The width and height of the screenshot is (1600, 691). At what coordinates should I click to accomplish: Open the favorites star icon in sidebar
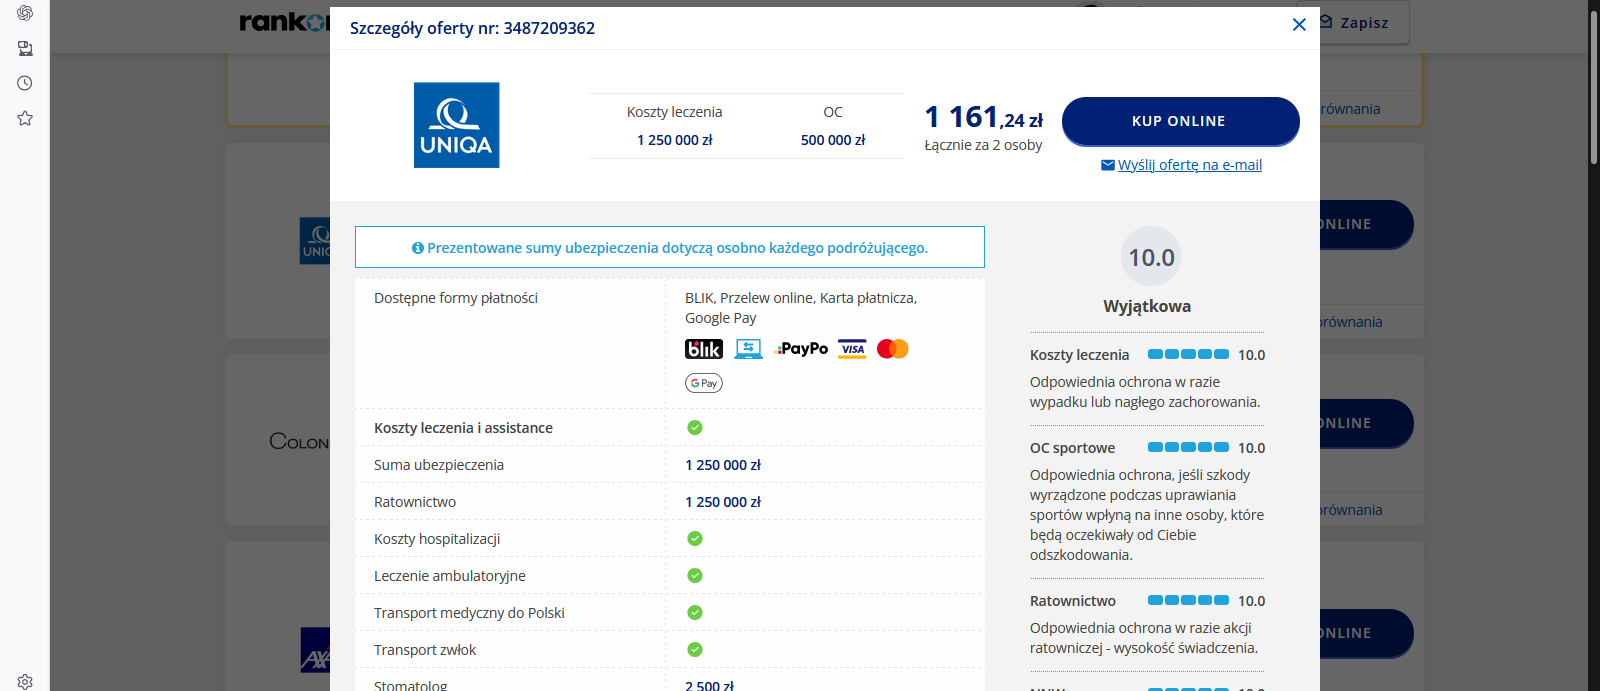[25, 118]
